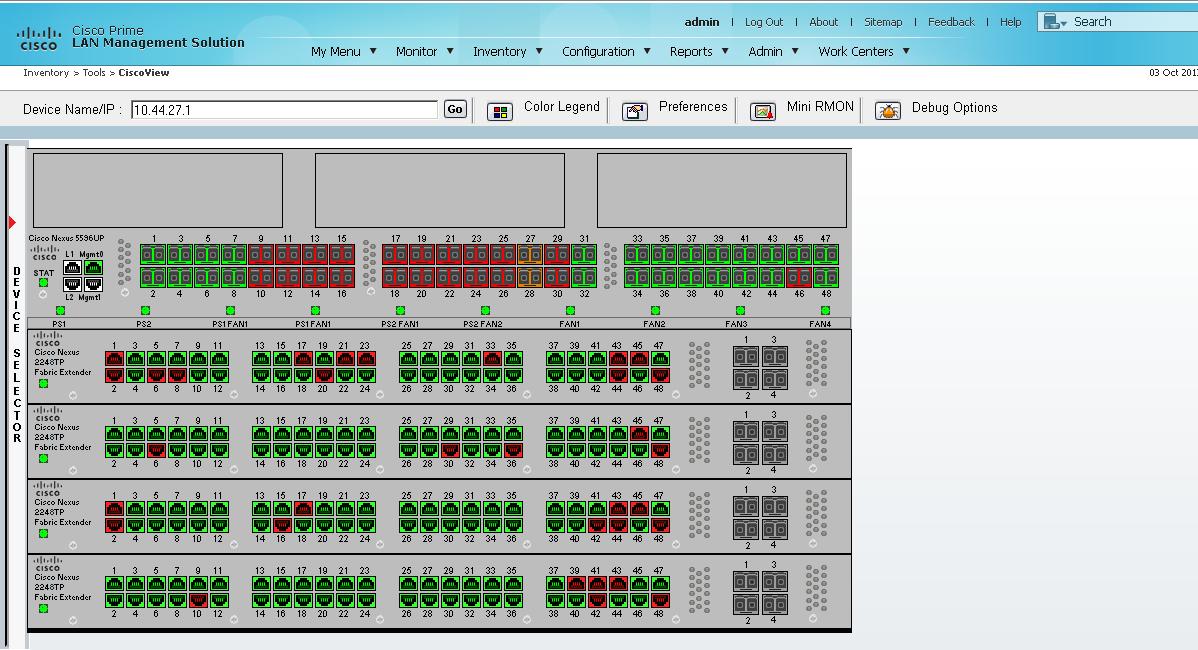Expand the Configuration menu arrow

click(647, 51)
